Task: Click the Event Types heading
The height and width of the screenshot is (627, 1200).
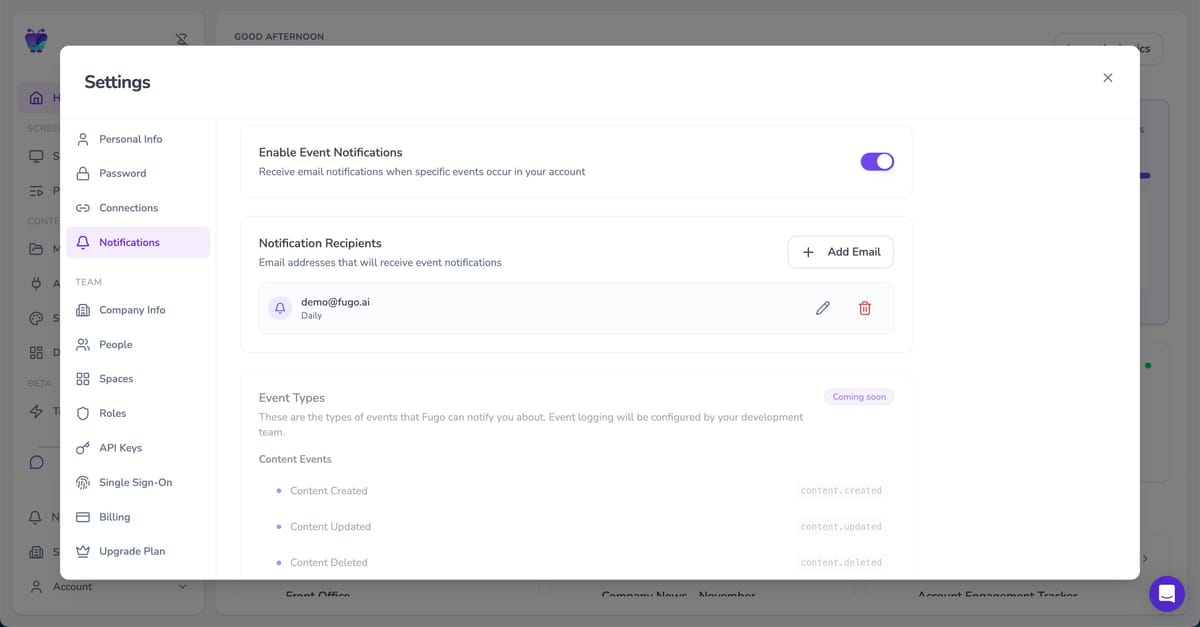Action: [x=292, y=397]
